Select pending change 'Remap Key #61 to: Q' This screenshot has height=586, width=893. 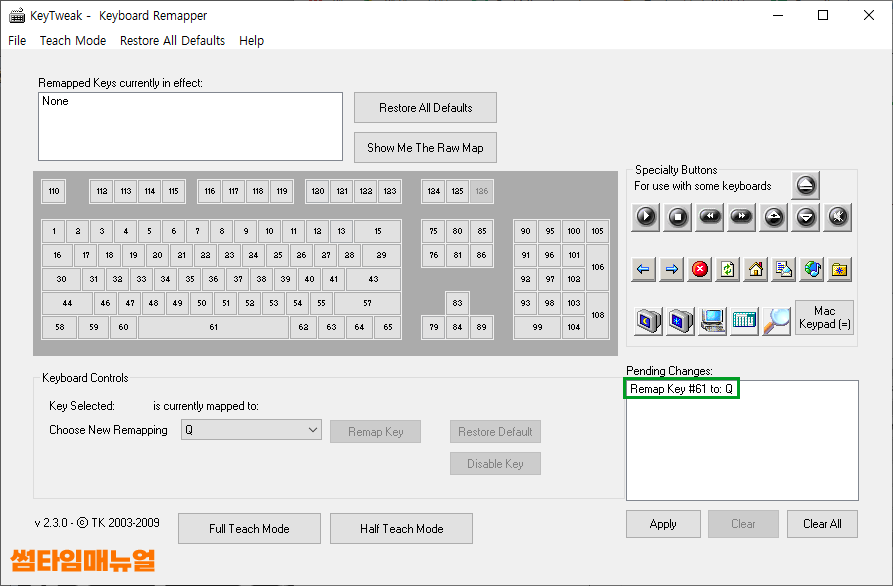[681, 389]
